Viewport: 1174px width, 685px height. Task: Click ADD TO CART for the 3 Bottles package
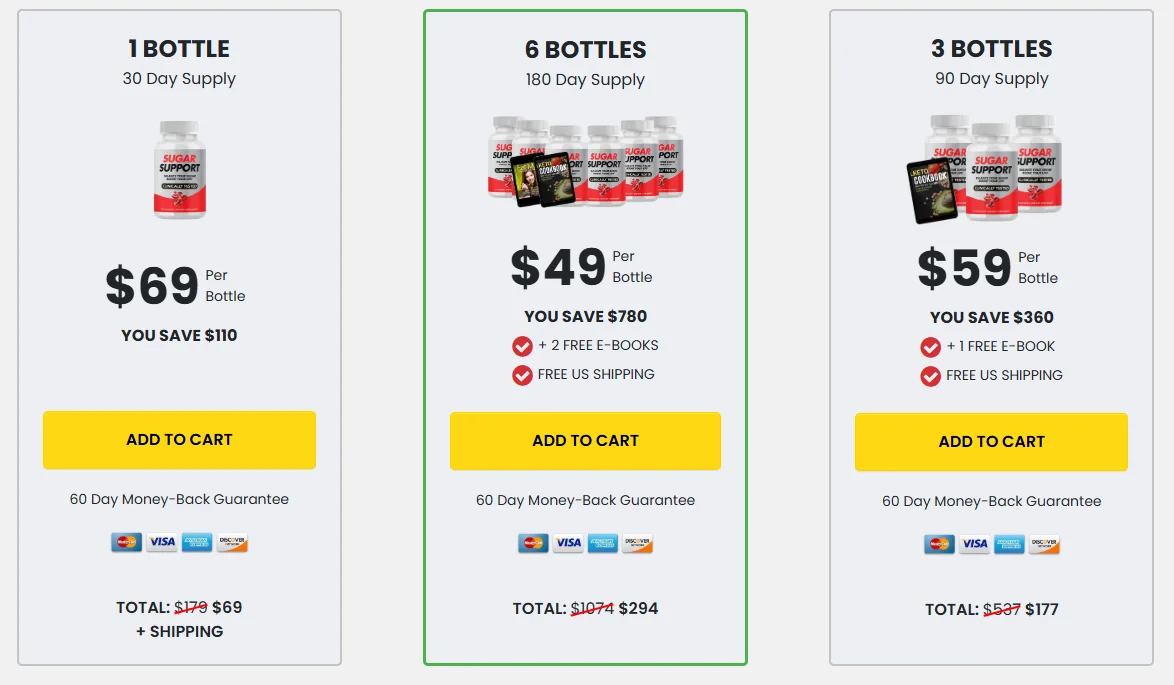pos(991,441)
